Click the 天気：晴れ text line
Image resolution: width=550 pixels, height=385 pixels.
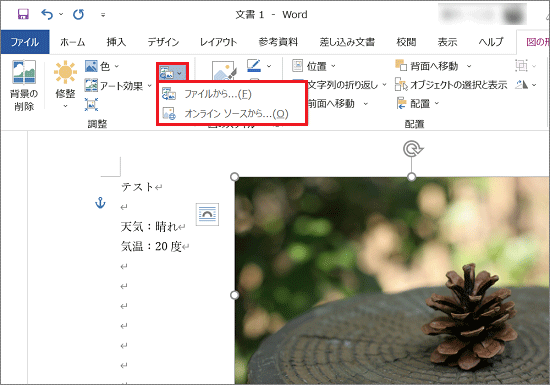coord(149,227)
